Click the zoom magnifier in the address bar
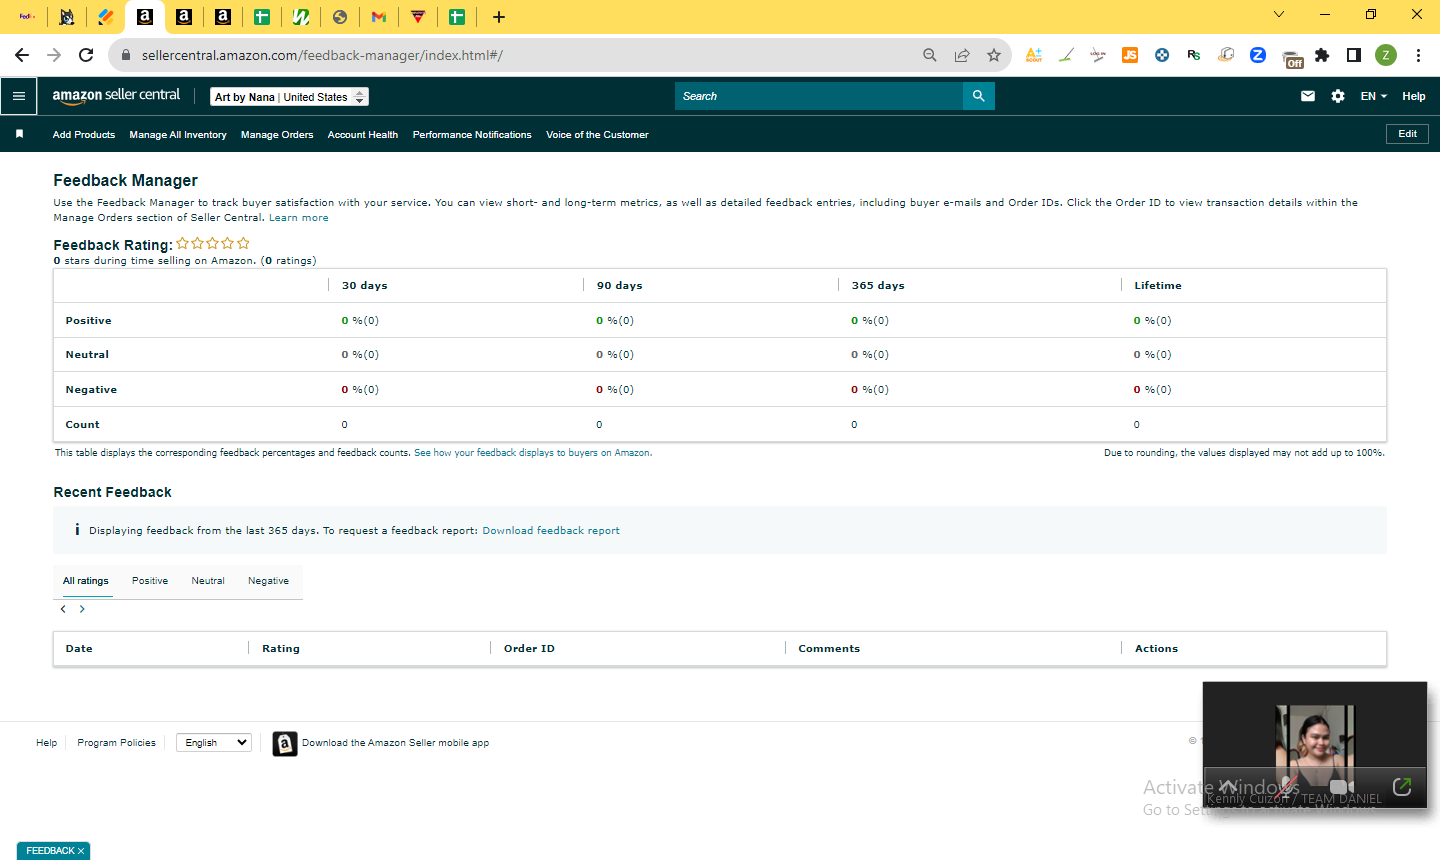The image size is (1440, 860). (x=930, y=55)
